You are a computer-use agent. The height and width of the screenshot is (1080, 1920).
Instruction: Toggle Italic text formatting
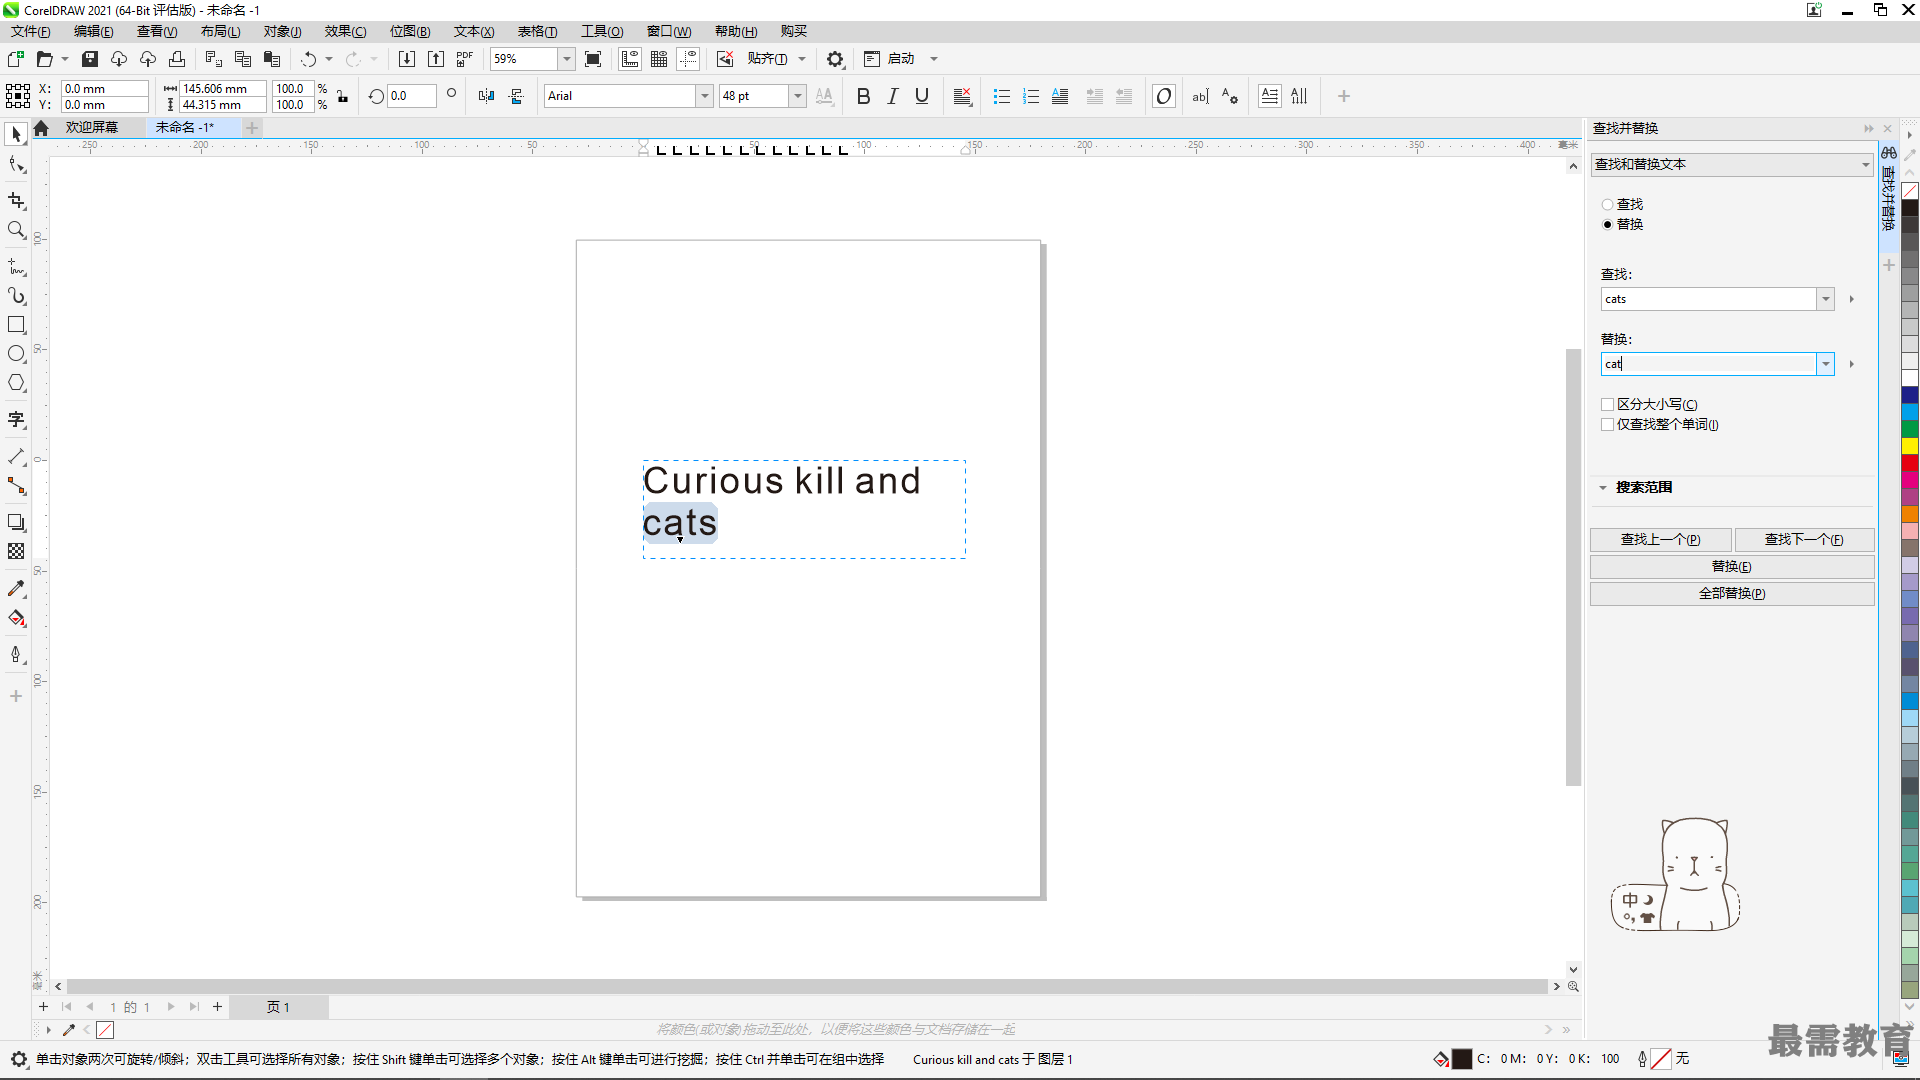point(893,96)
